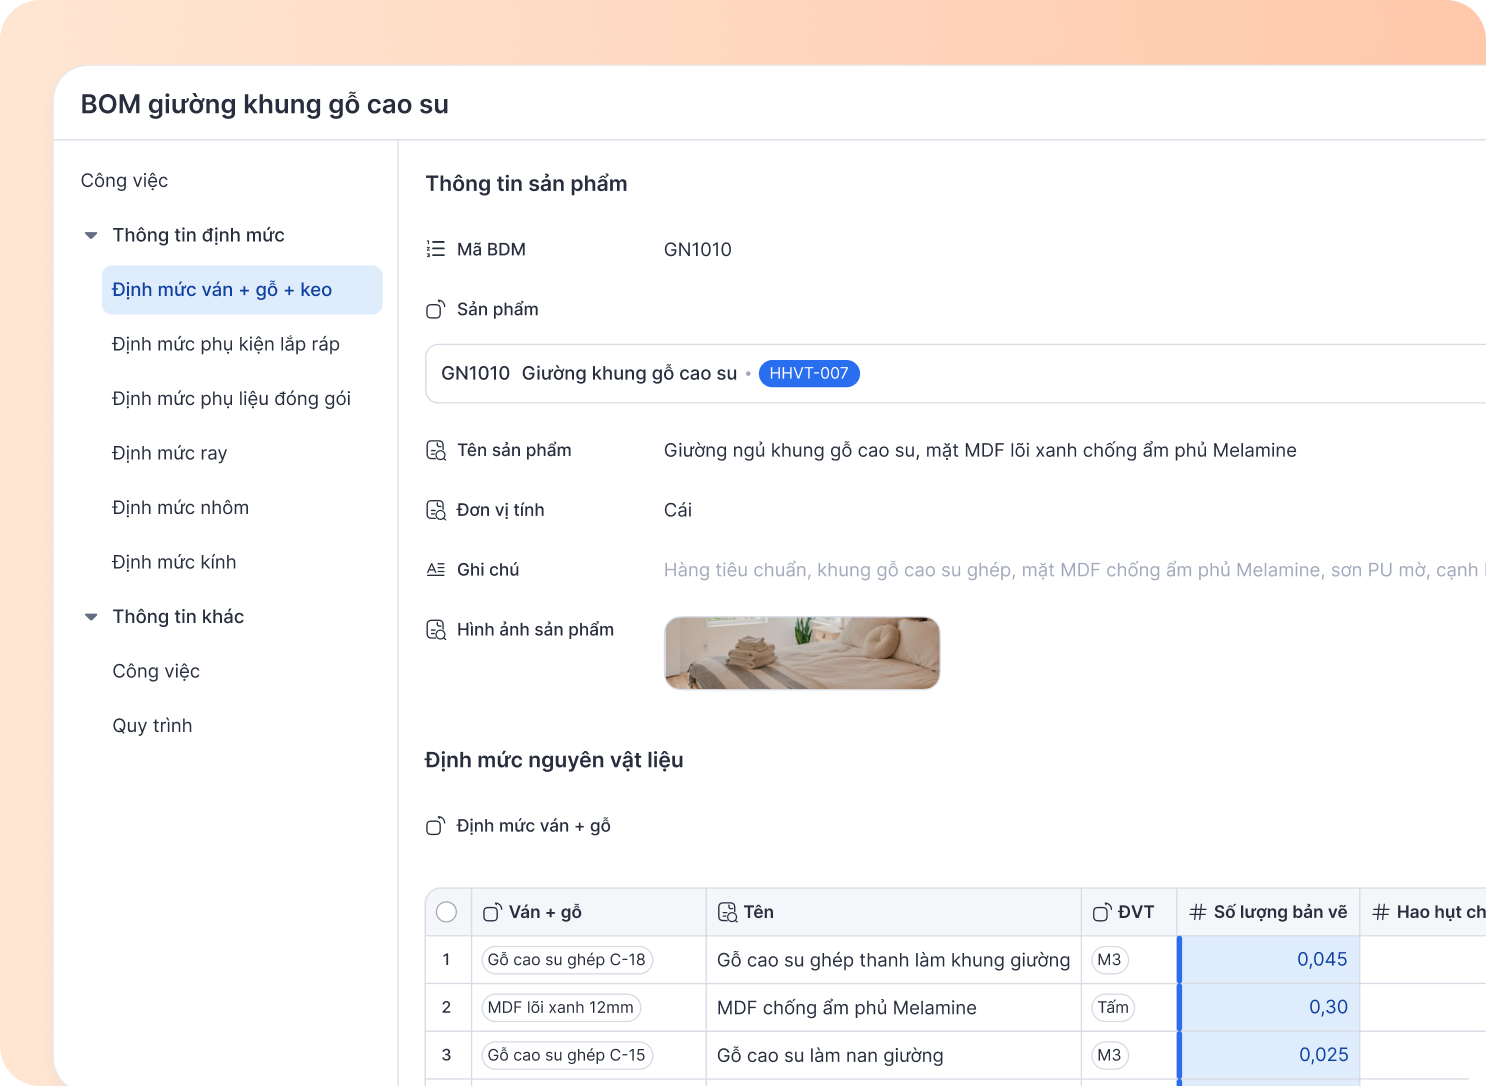The image size is (1486, 1086).
Task: Click the title BOM giường khung gỗ cao su
Action: tap(264, 105)
